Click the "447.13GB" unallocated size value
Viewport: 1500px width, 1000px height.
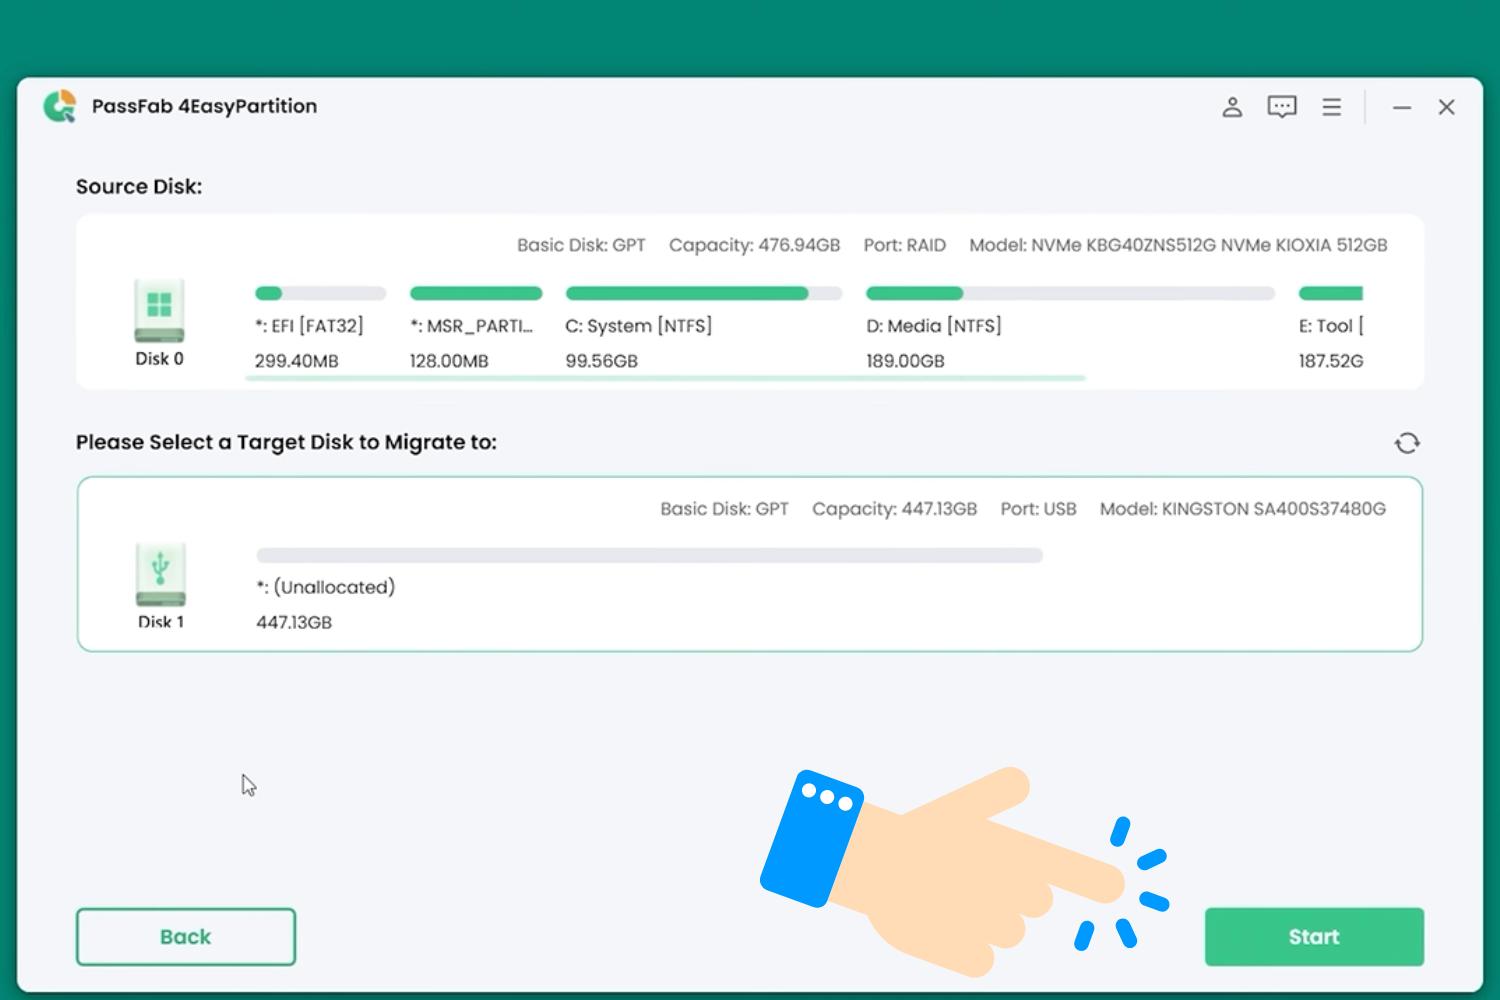[294, 622]
